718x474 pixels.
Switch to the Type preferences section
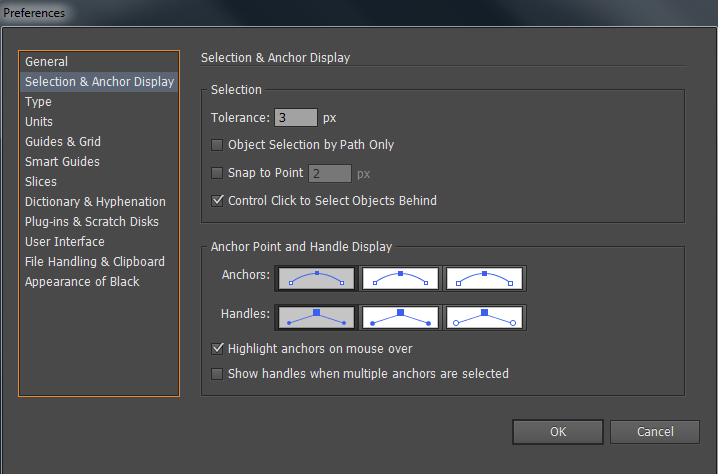[39, 102]
